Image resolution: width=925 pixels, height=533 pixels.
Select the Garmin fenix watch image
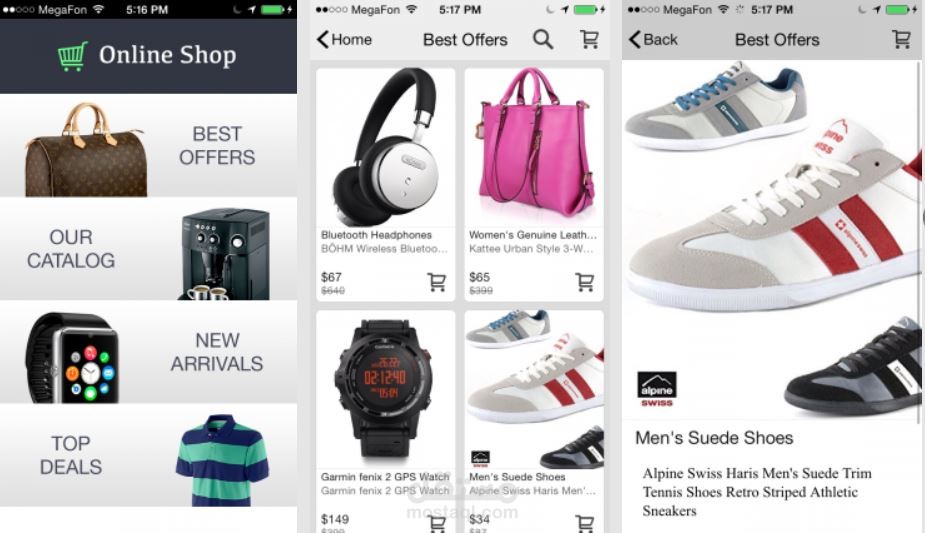click(386, 390)
